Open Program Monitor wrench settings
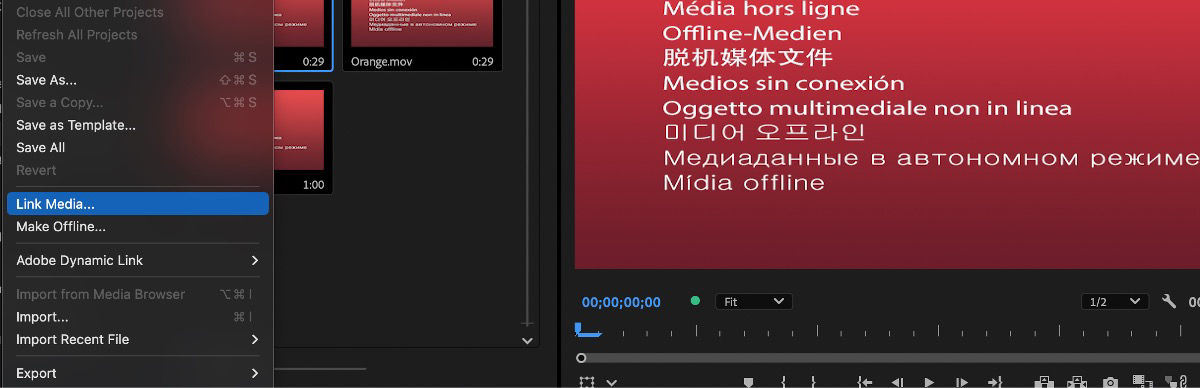Image resolution: width=1200 pixels, height=388 pixels. pos(1169,301)
